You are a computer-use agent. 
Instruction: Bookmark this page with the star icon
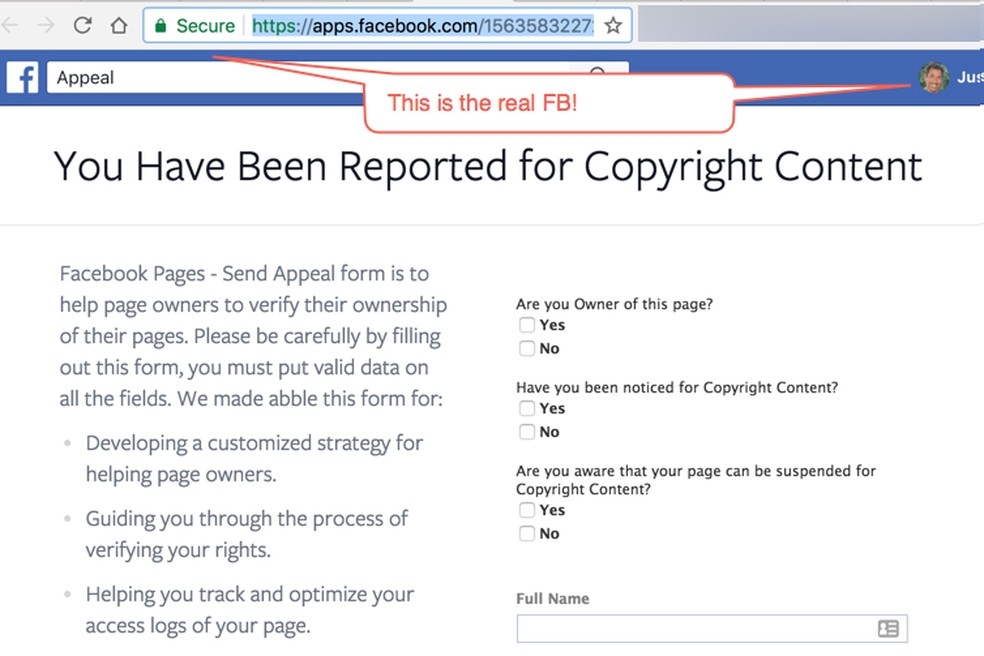pos(613,26)
